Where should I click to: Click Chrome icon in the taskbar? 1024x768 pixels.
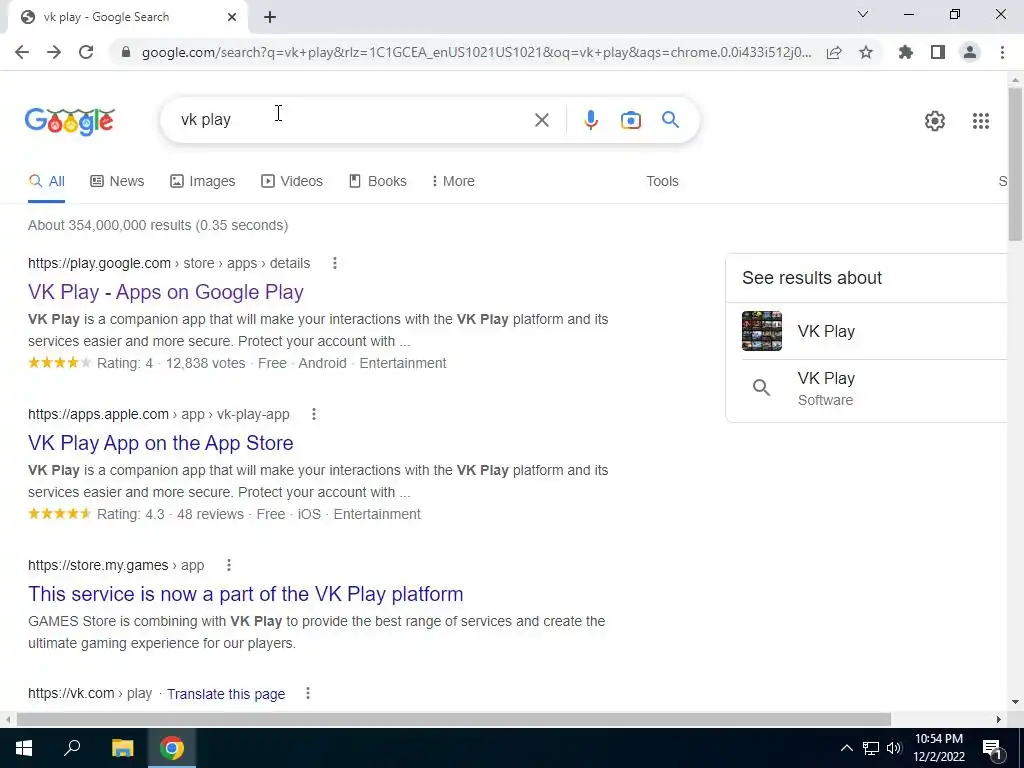(172, 748)
